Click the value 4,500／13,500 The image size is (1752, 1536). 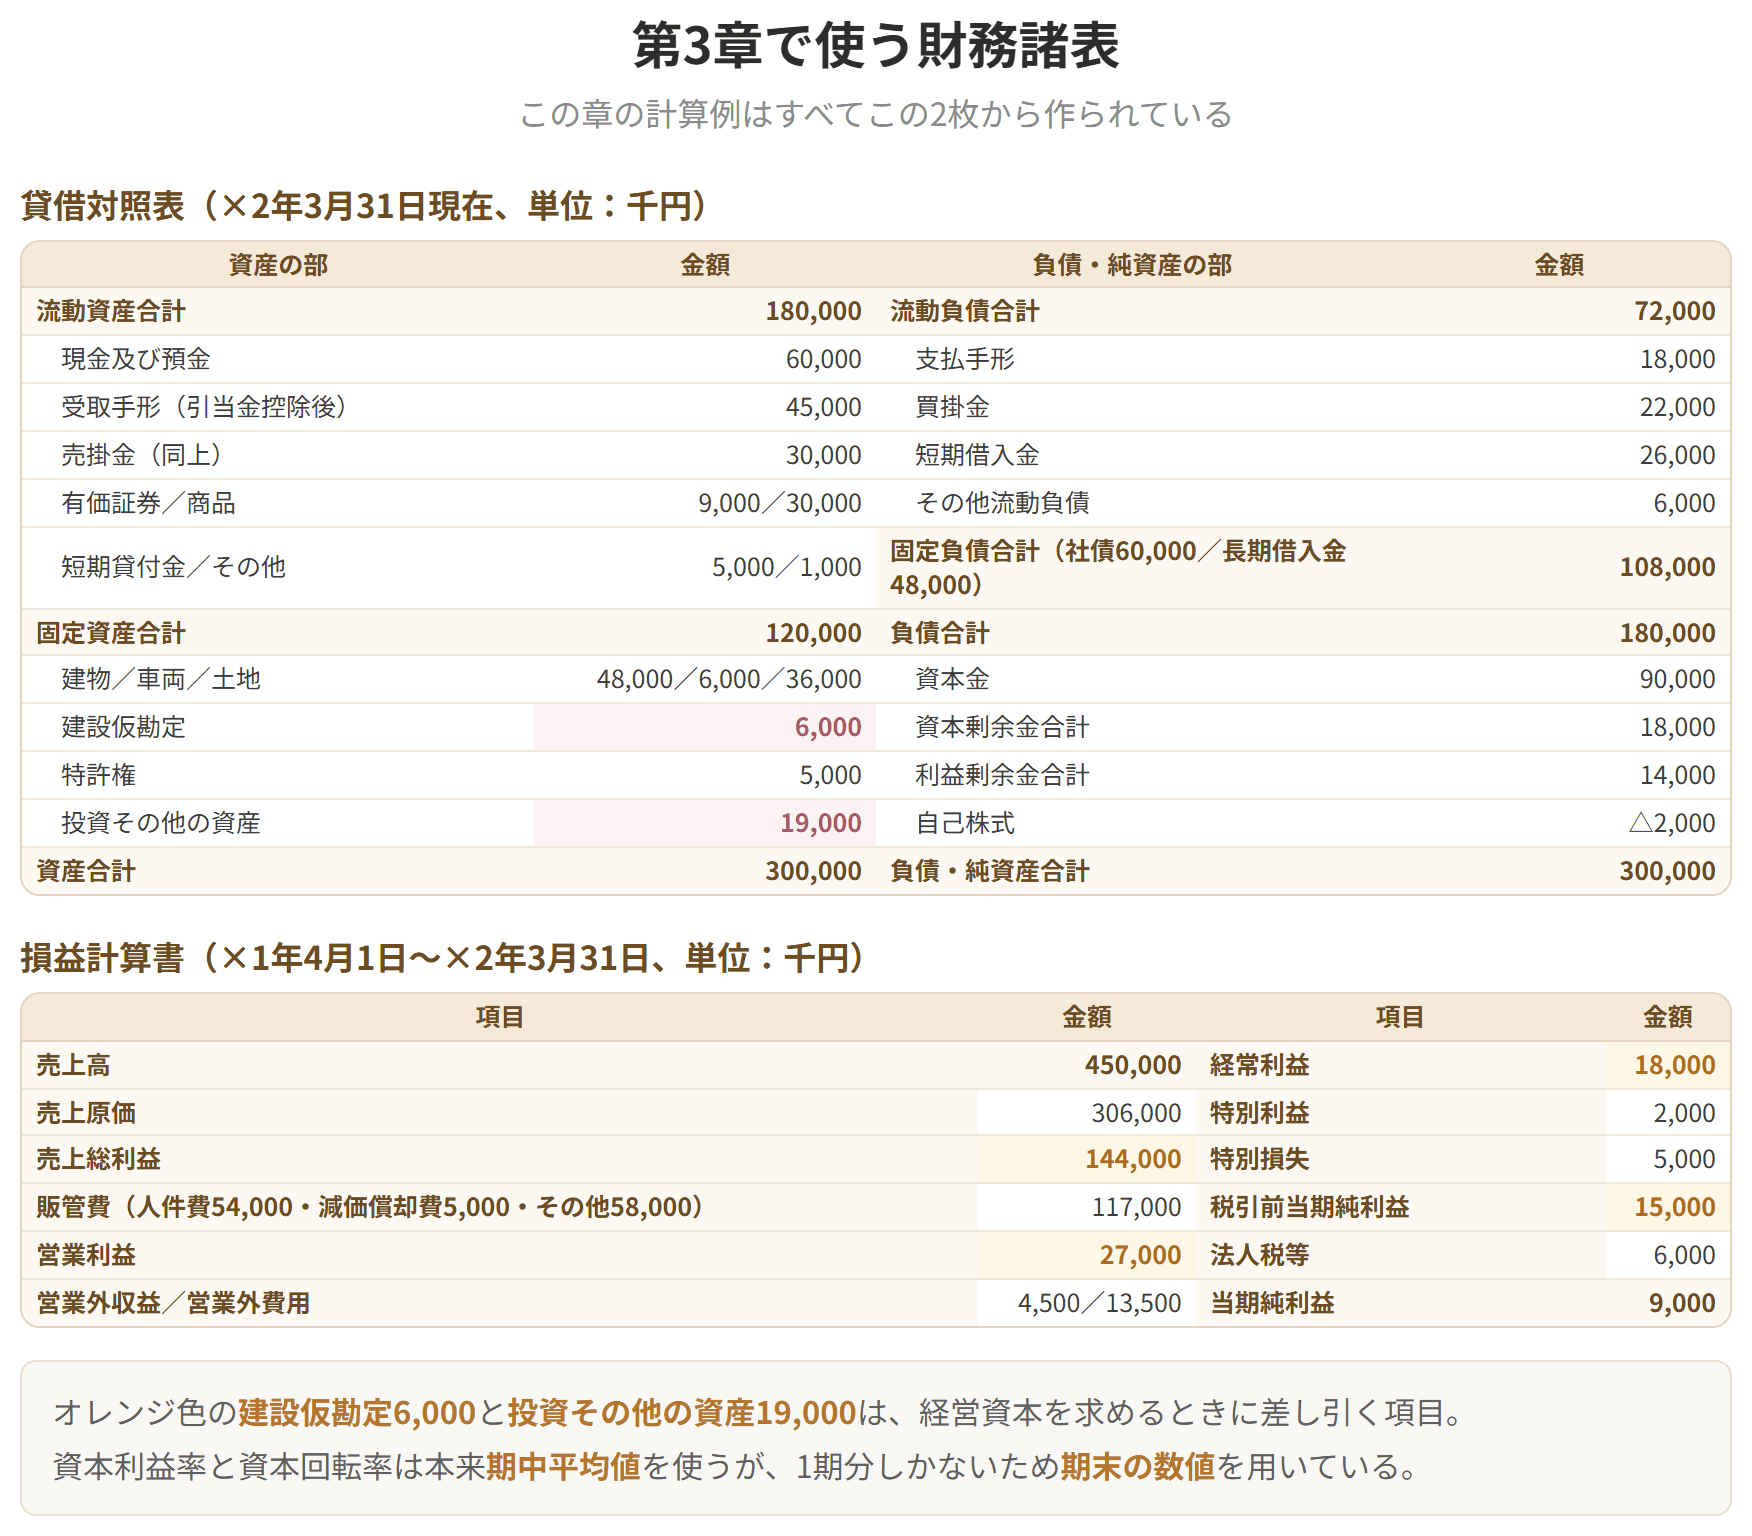coord(1099,1303)
